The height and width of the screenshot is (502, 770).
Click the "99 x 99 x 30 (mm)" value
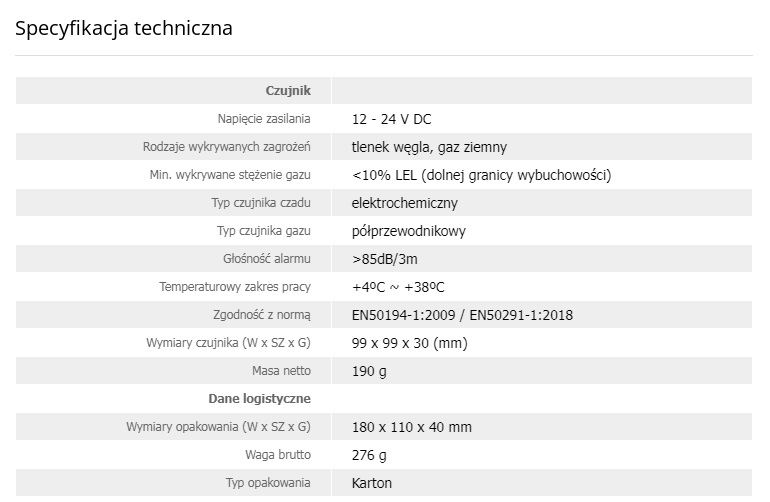pos(410,343)
